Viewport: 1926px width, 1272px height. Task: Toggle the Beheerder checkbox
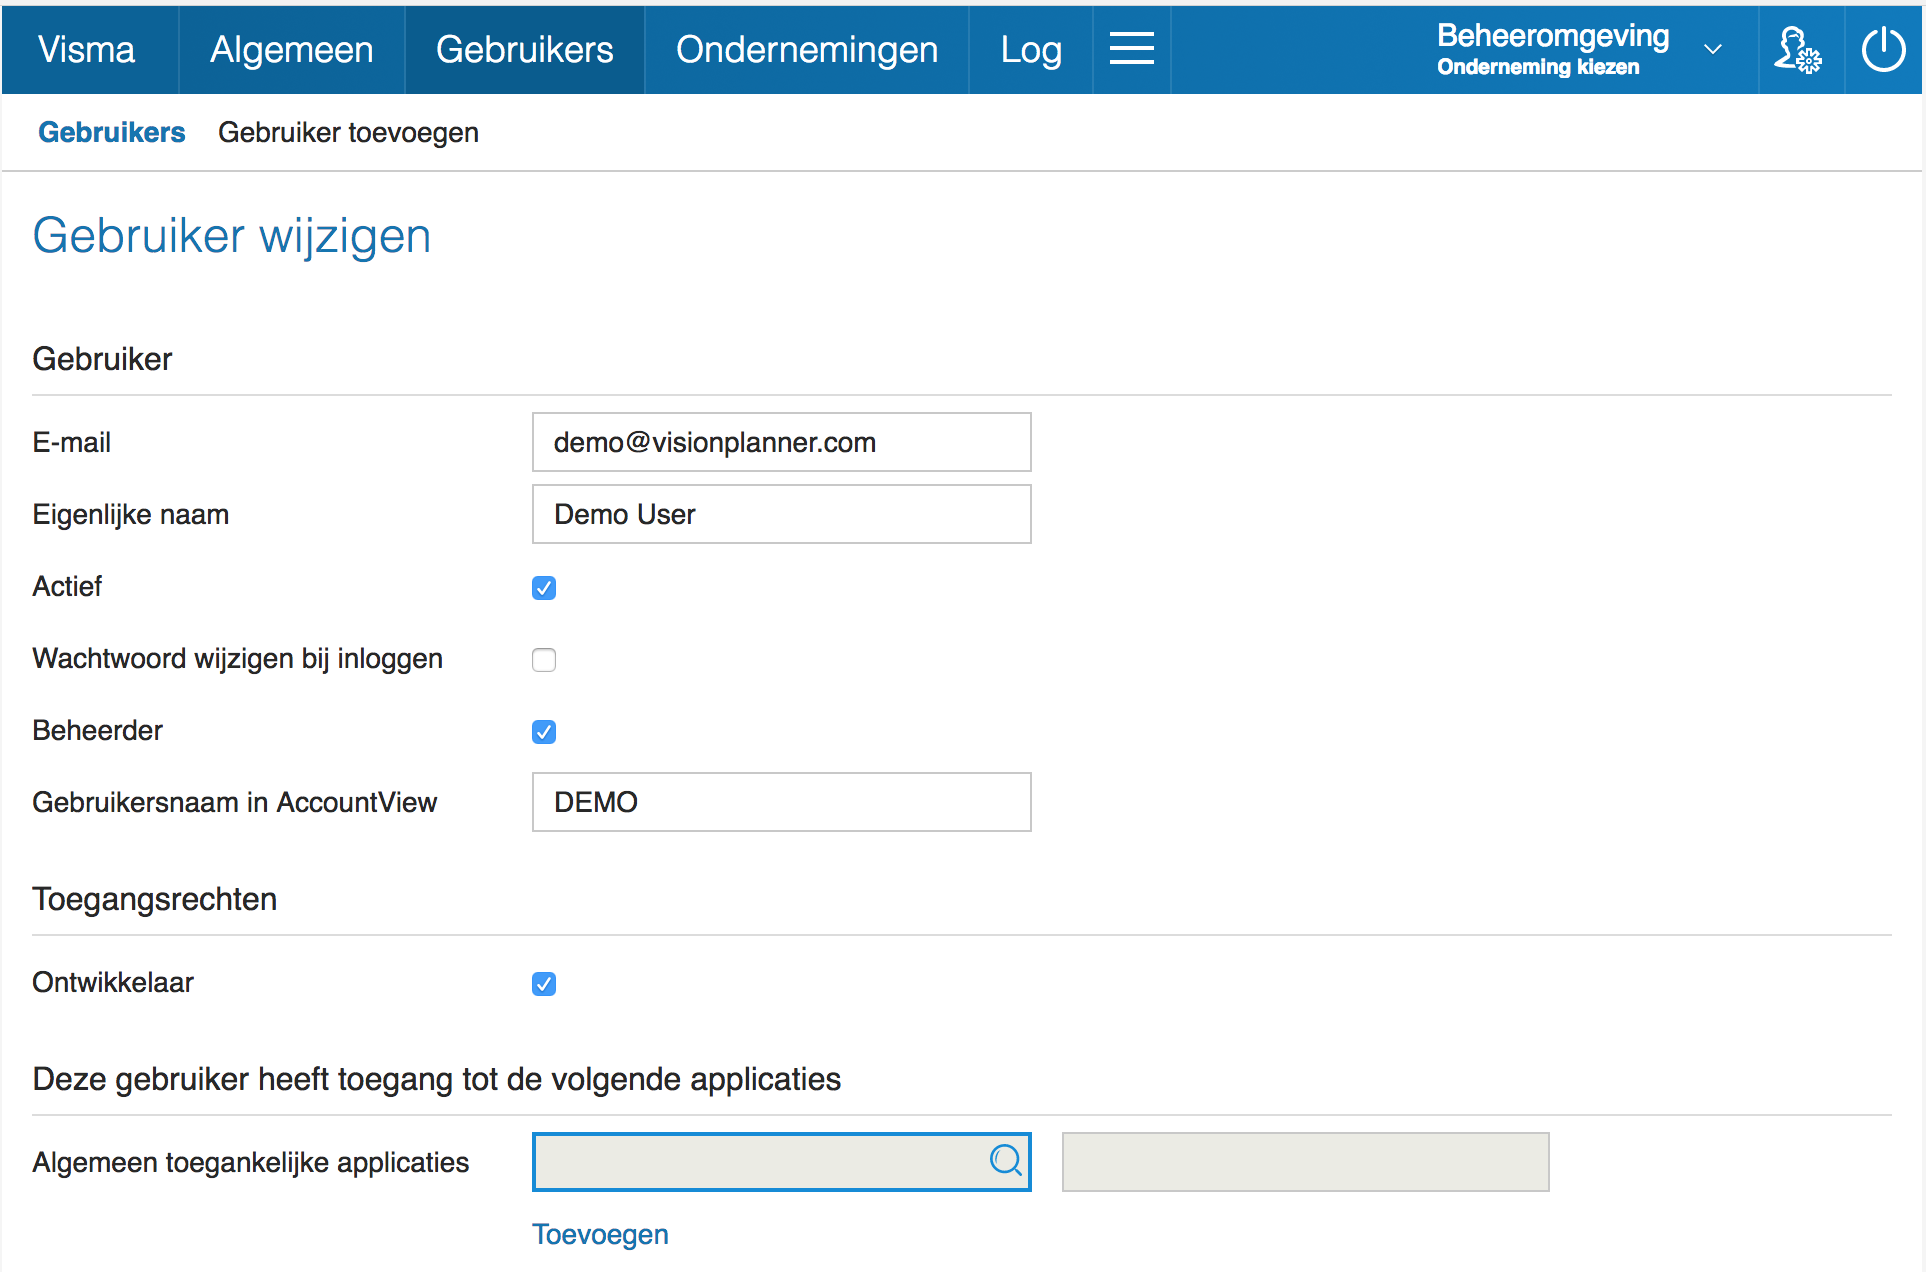pyautogui.click(x=544, y=732)
